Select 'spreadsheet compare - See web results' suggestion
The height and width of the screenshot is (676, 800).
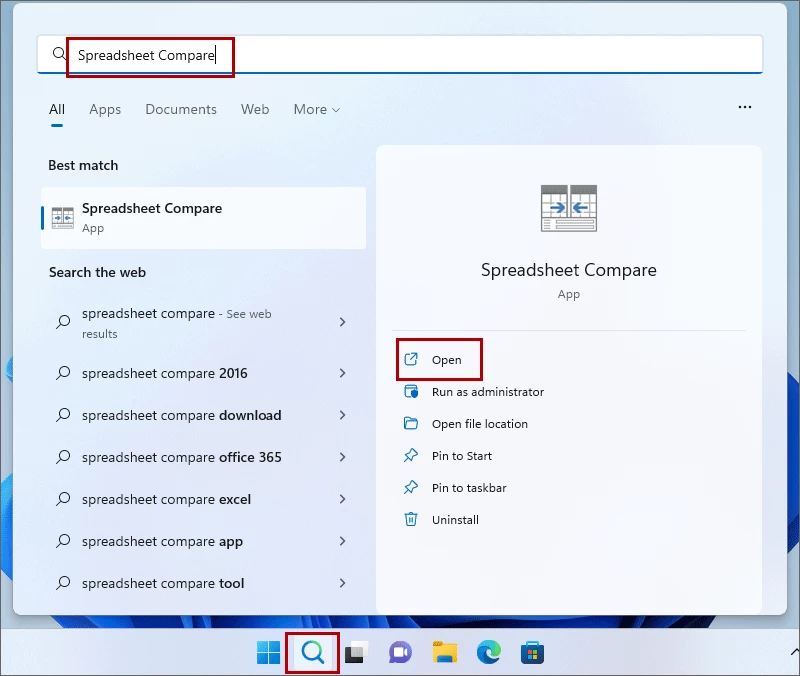point(204,322)
